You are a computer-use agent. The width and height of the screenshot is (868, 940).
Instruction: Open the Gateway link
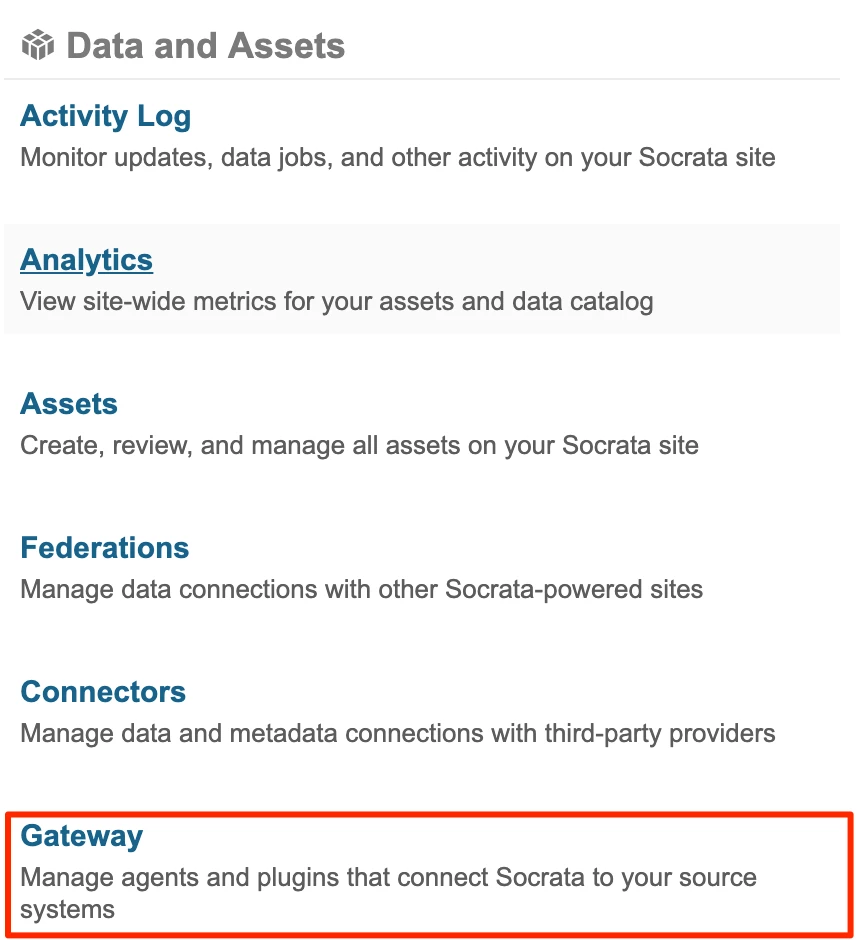click(x=82, y=836)
